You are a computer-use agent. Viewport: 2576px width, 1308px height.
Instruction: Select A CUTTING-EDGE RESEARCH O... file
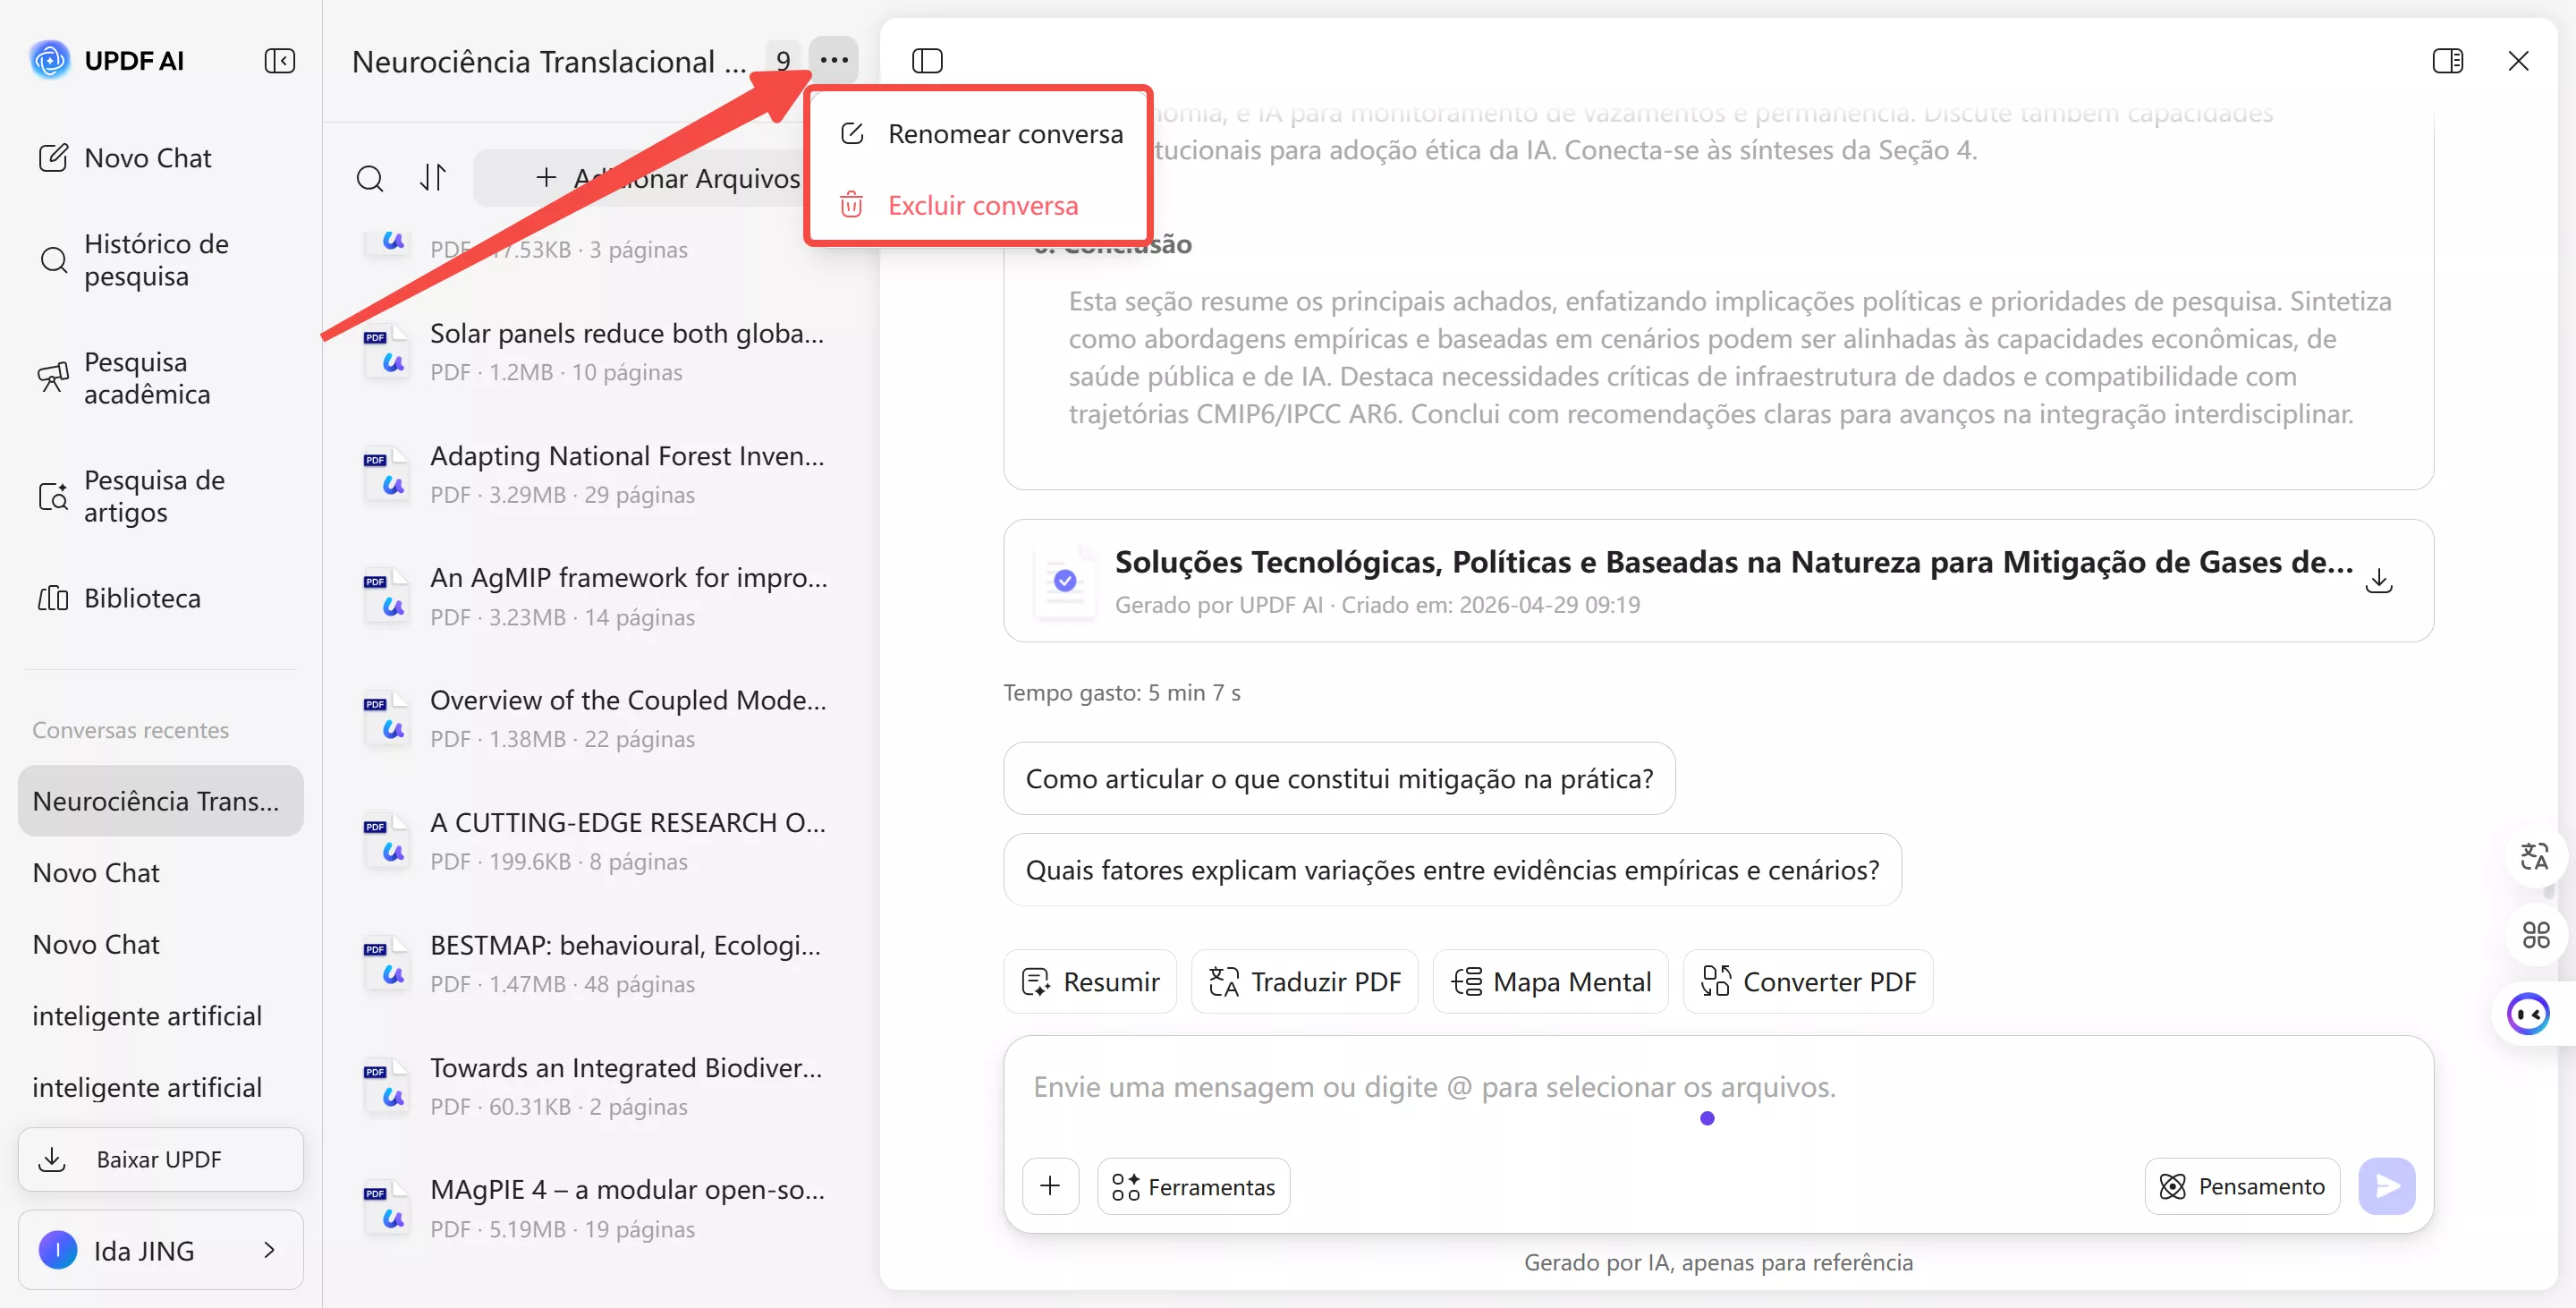[x=600, y=841]
